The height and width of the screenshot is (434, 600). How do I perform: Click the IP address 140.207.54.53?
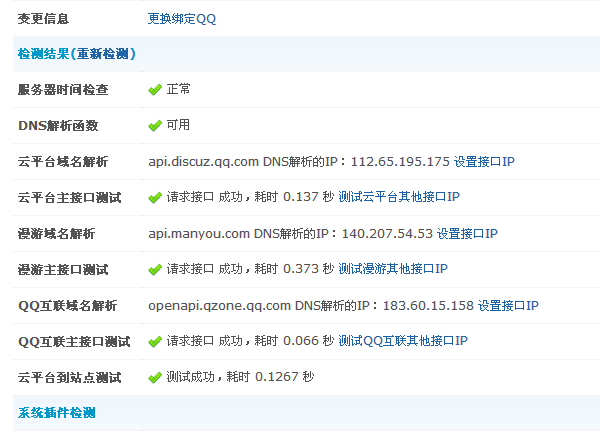[x=387, y=233]
